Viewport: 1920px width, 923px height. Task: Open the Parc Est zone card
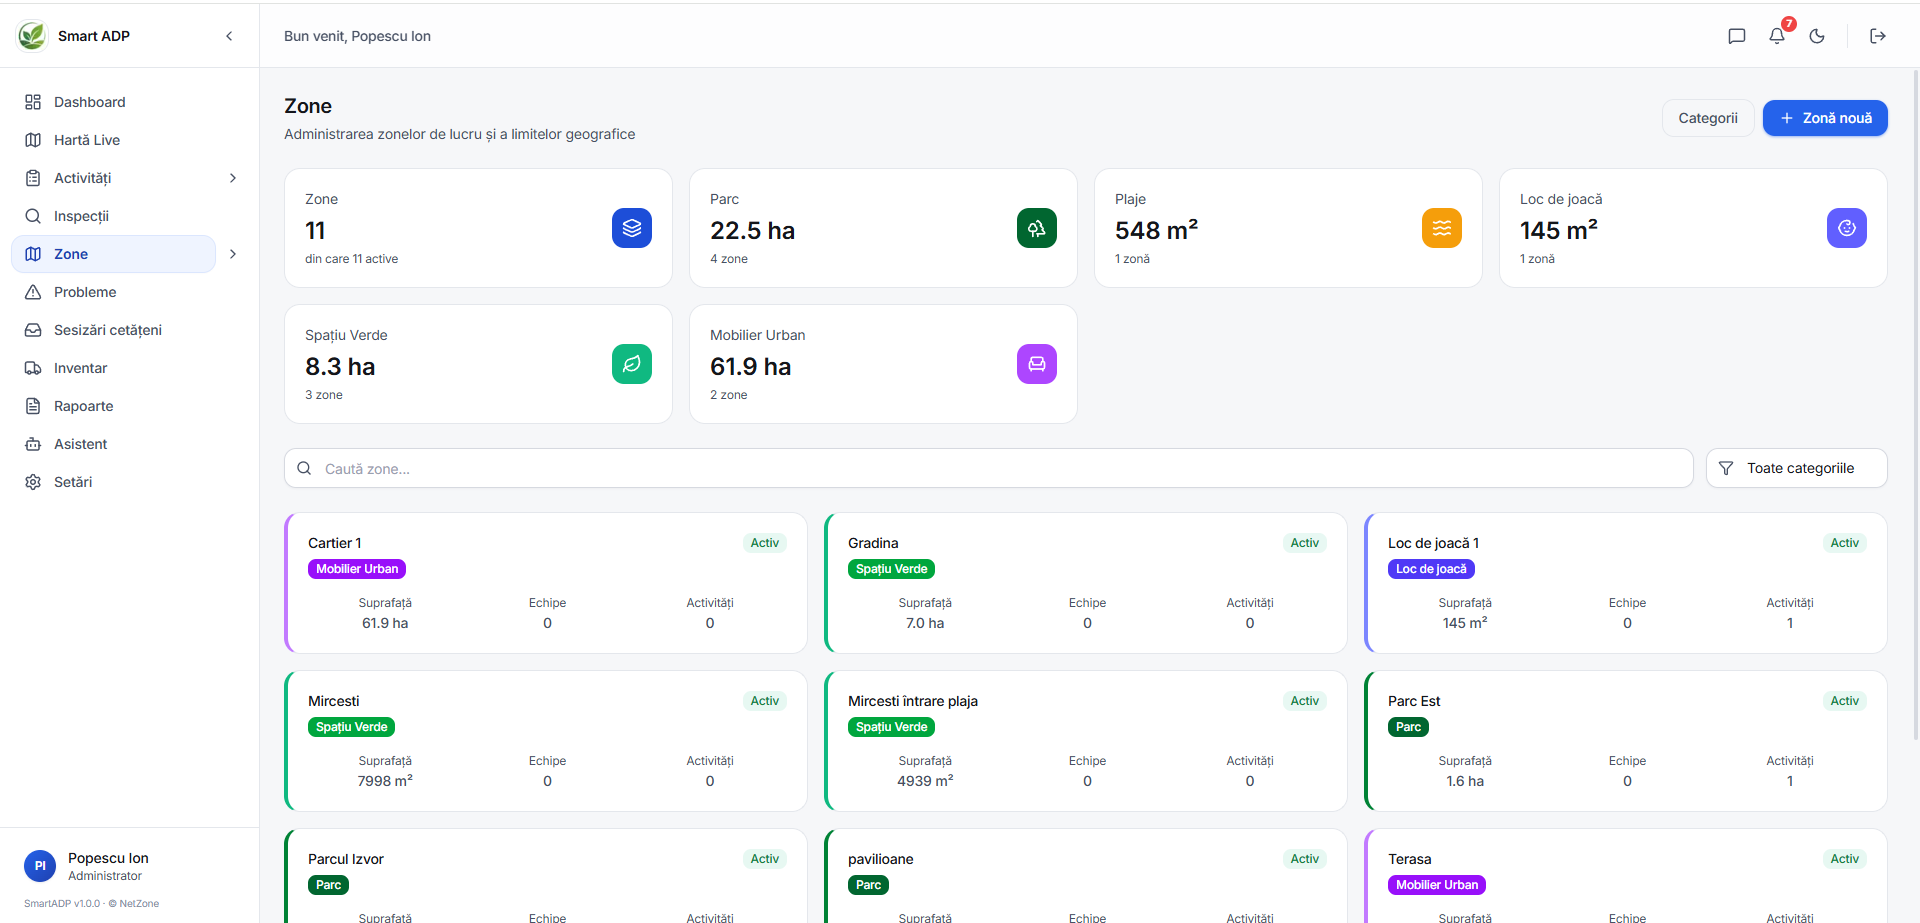coord(1626,741)
